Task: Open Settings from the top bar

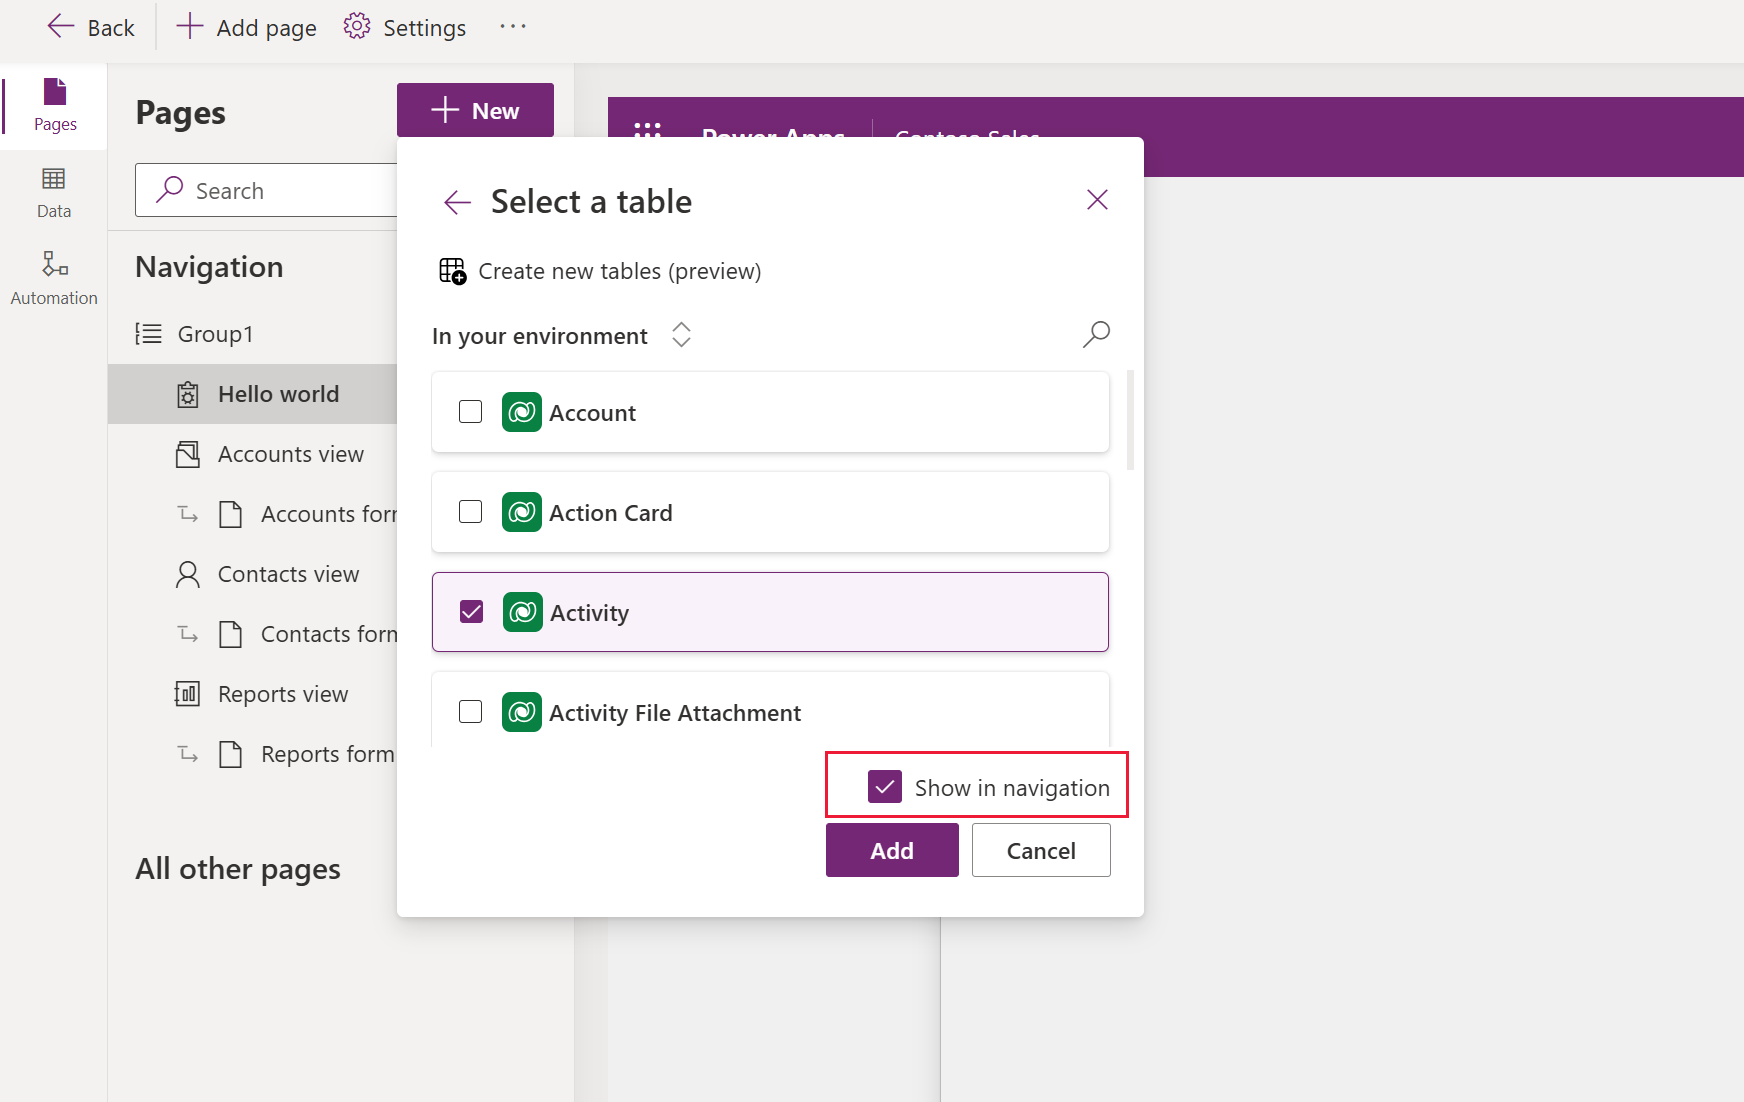Action: pos(404,27)
